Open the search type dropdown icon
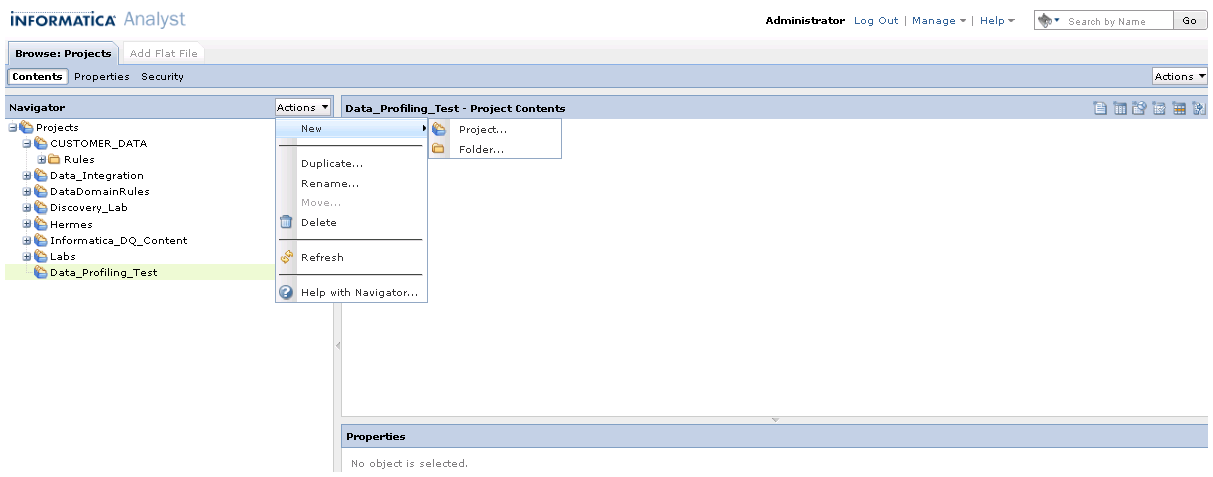 pos(1049,20)
